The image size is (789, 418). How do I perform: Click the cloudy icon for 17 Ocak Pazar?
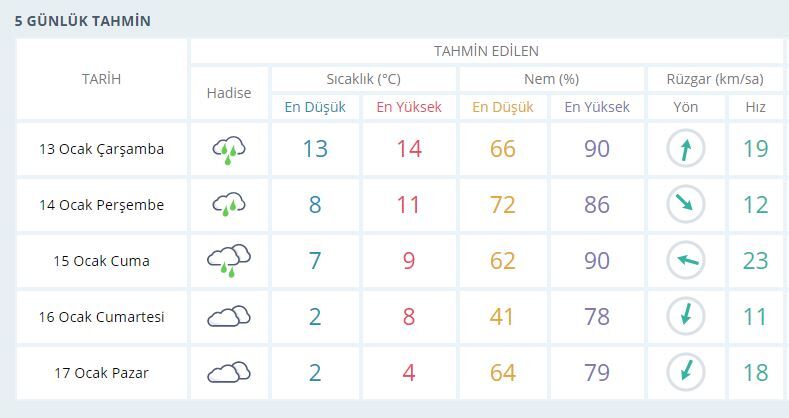[x=229, y=373]
